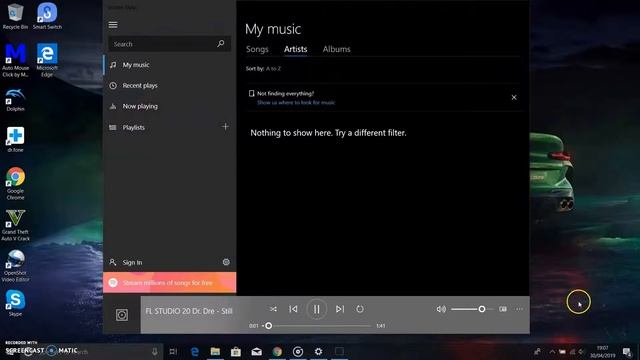This screenshot has height=360, width=640.
Task: Open Dolphin desktop icon
Action: (16, 100)
